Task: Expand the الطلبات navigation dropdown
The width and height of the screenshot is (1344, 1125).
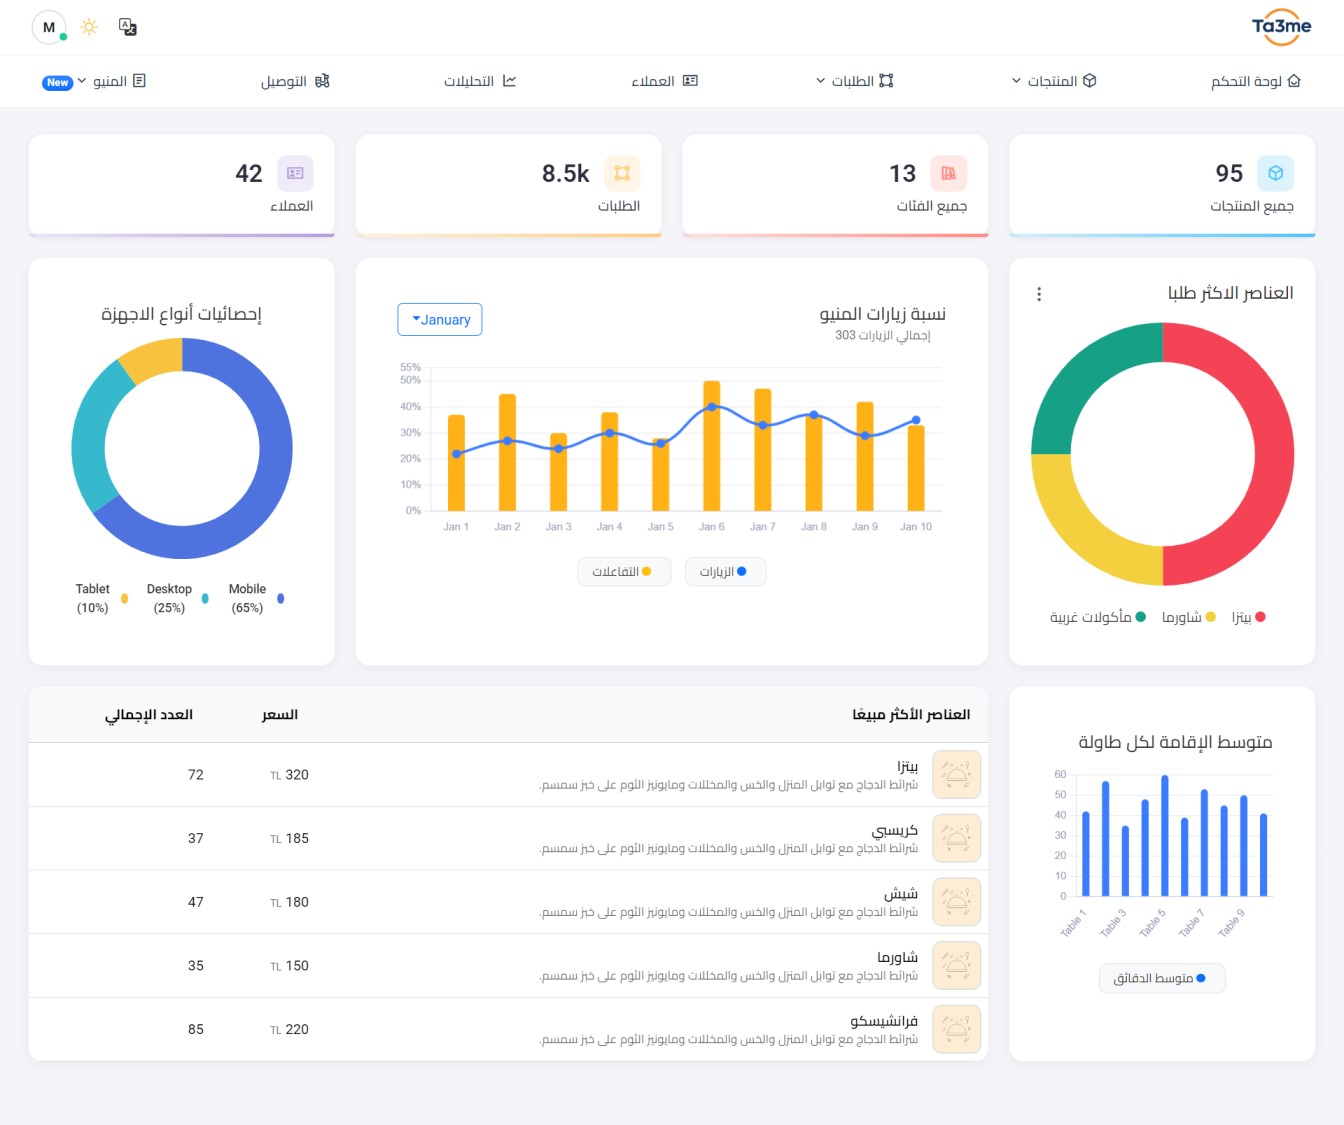Action: tap(855, 81)
